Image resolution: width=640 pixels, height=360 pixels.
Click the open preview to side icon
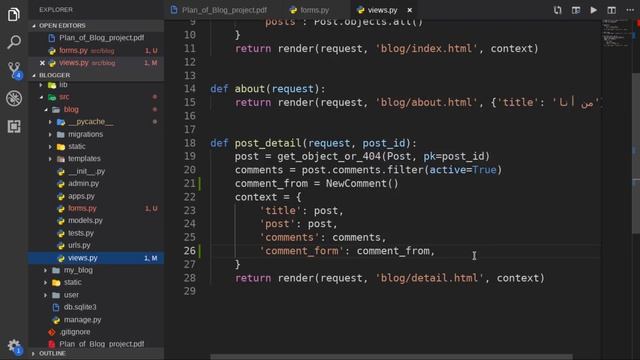576,10
